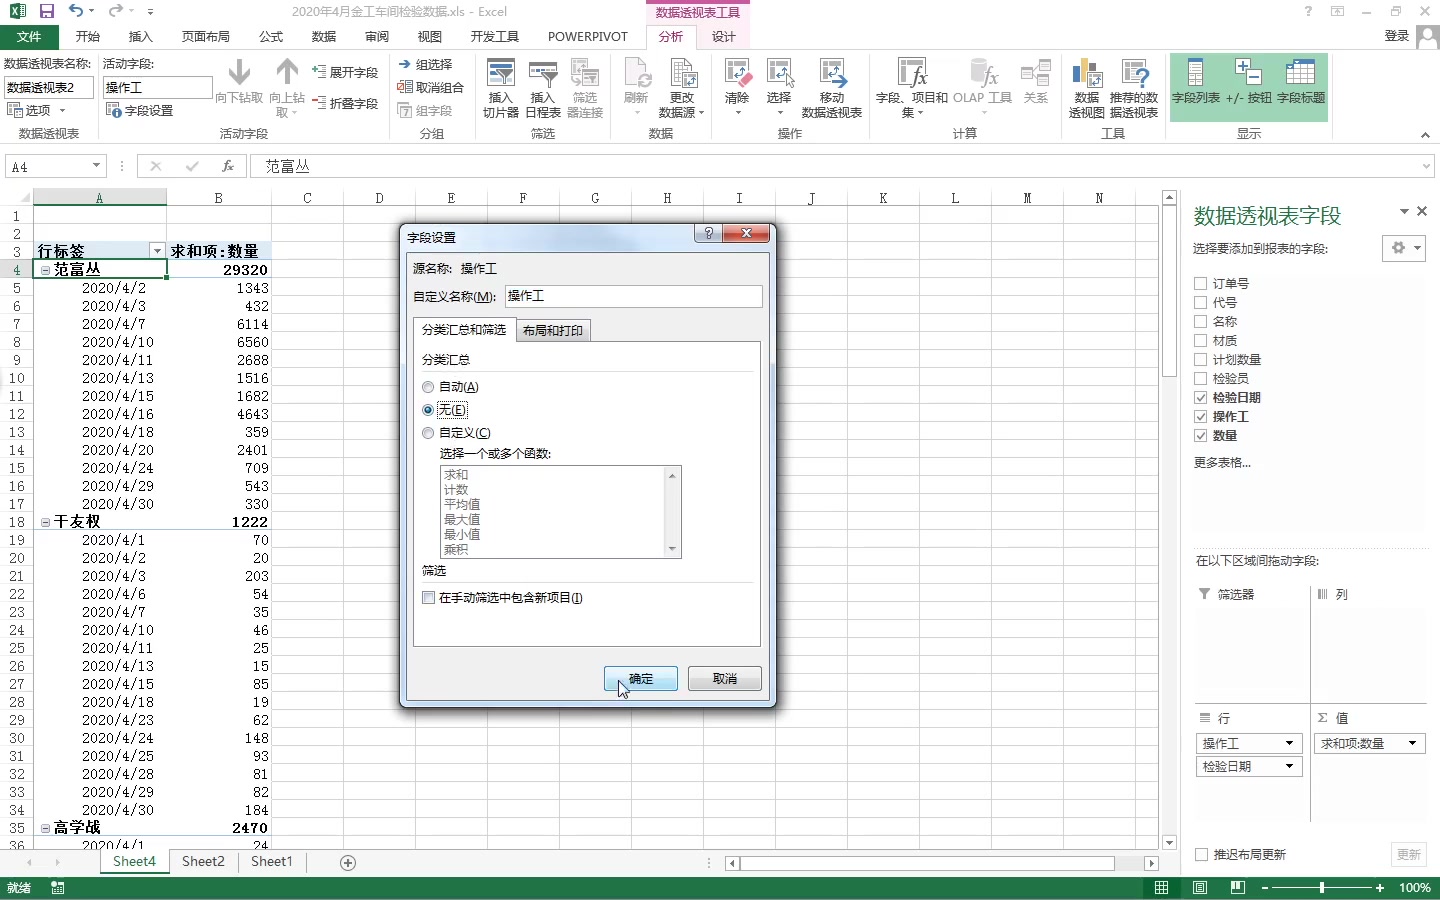Screen dimensions: 1440x900
Task: Click the 自定义名称 input field
Action: (x=633, y=296)
